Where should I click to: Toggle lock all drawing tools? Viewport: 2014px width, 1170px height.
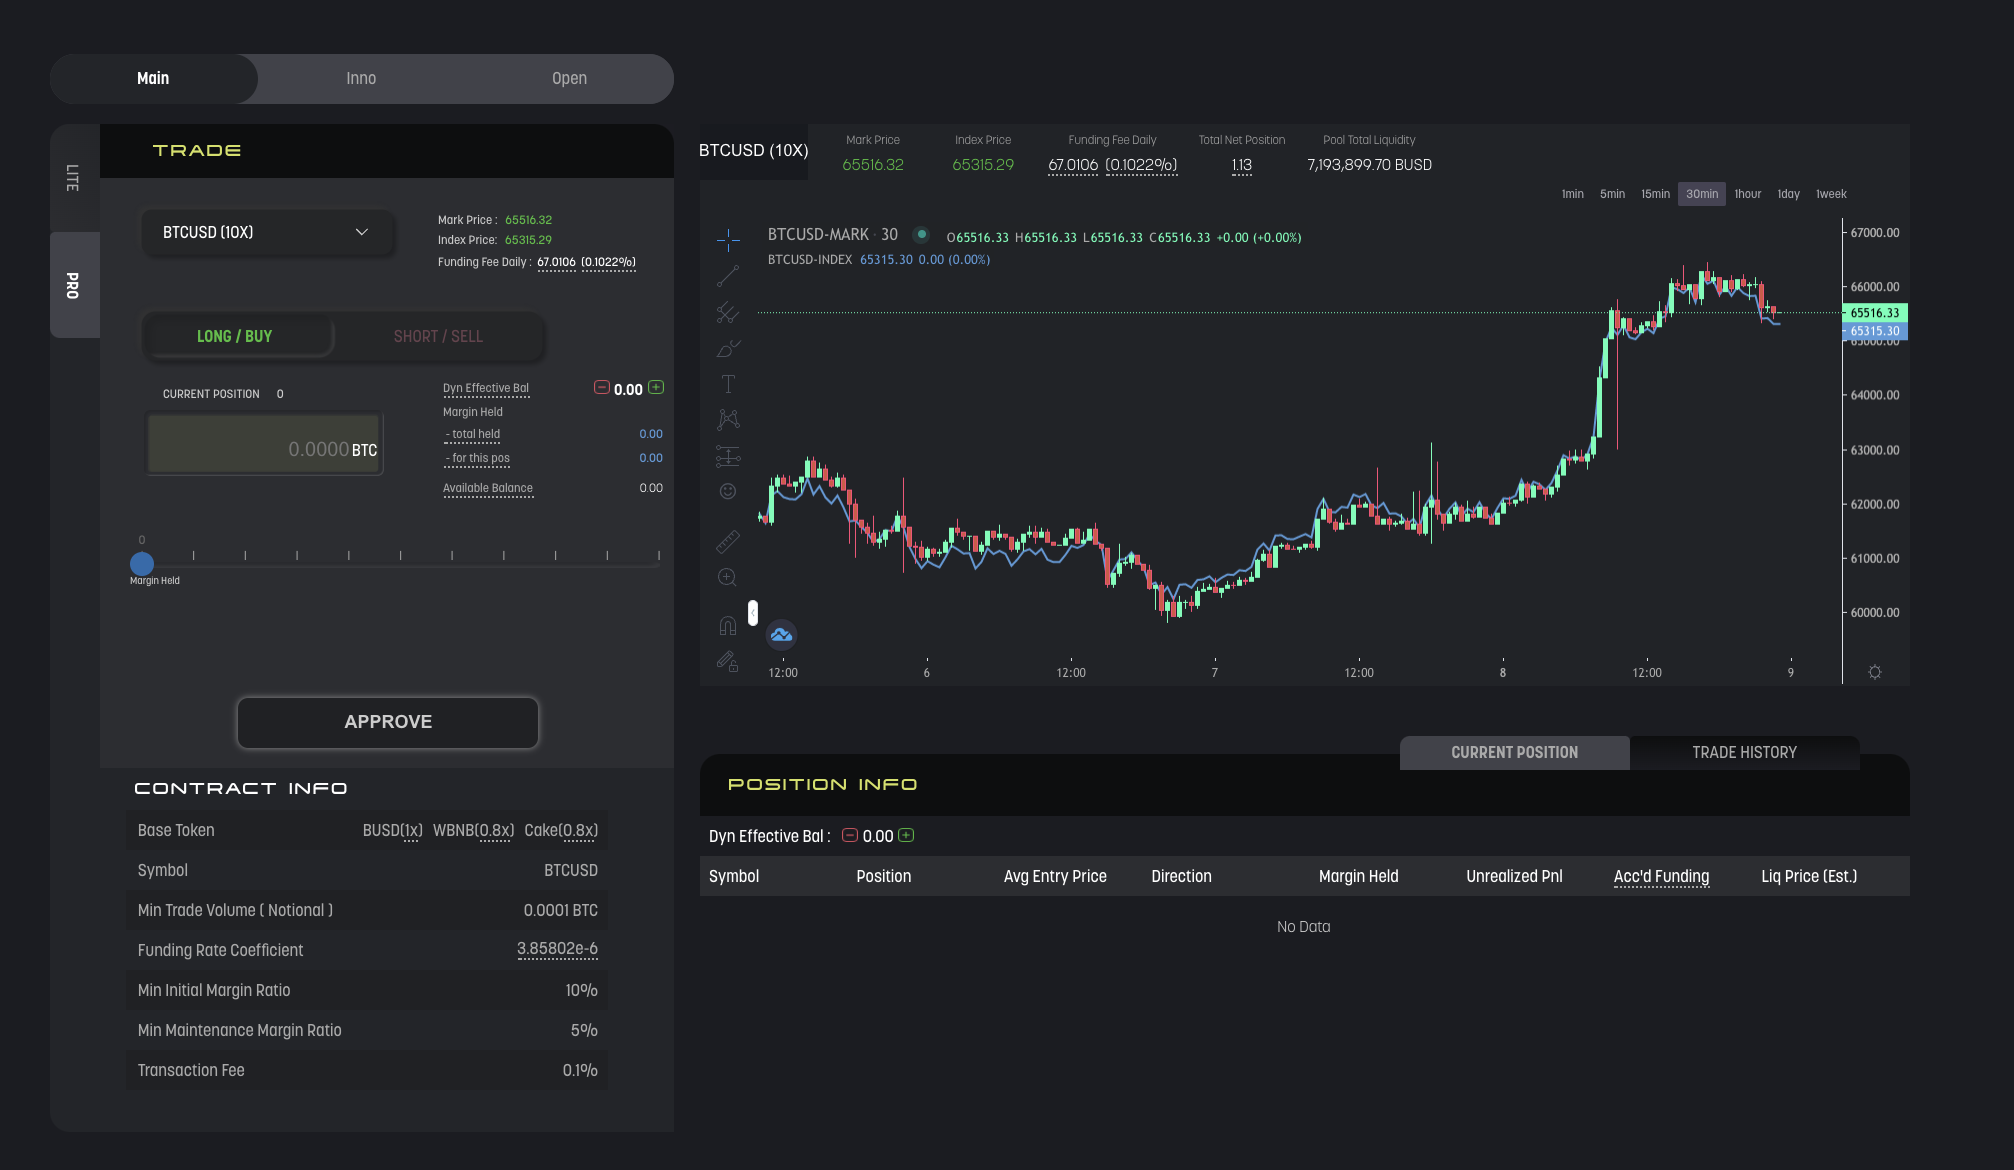tap(728, 661)
